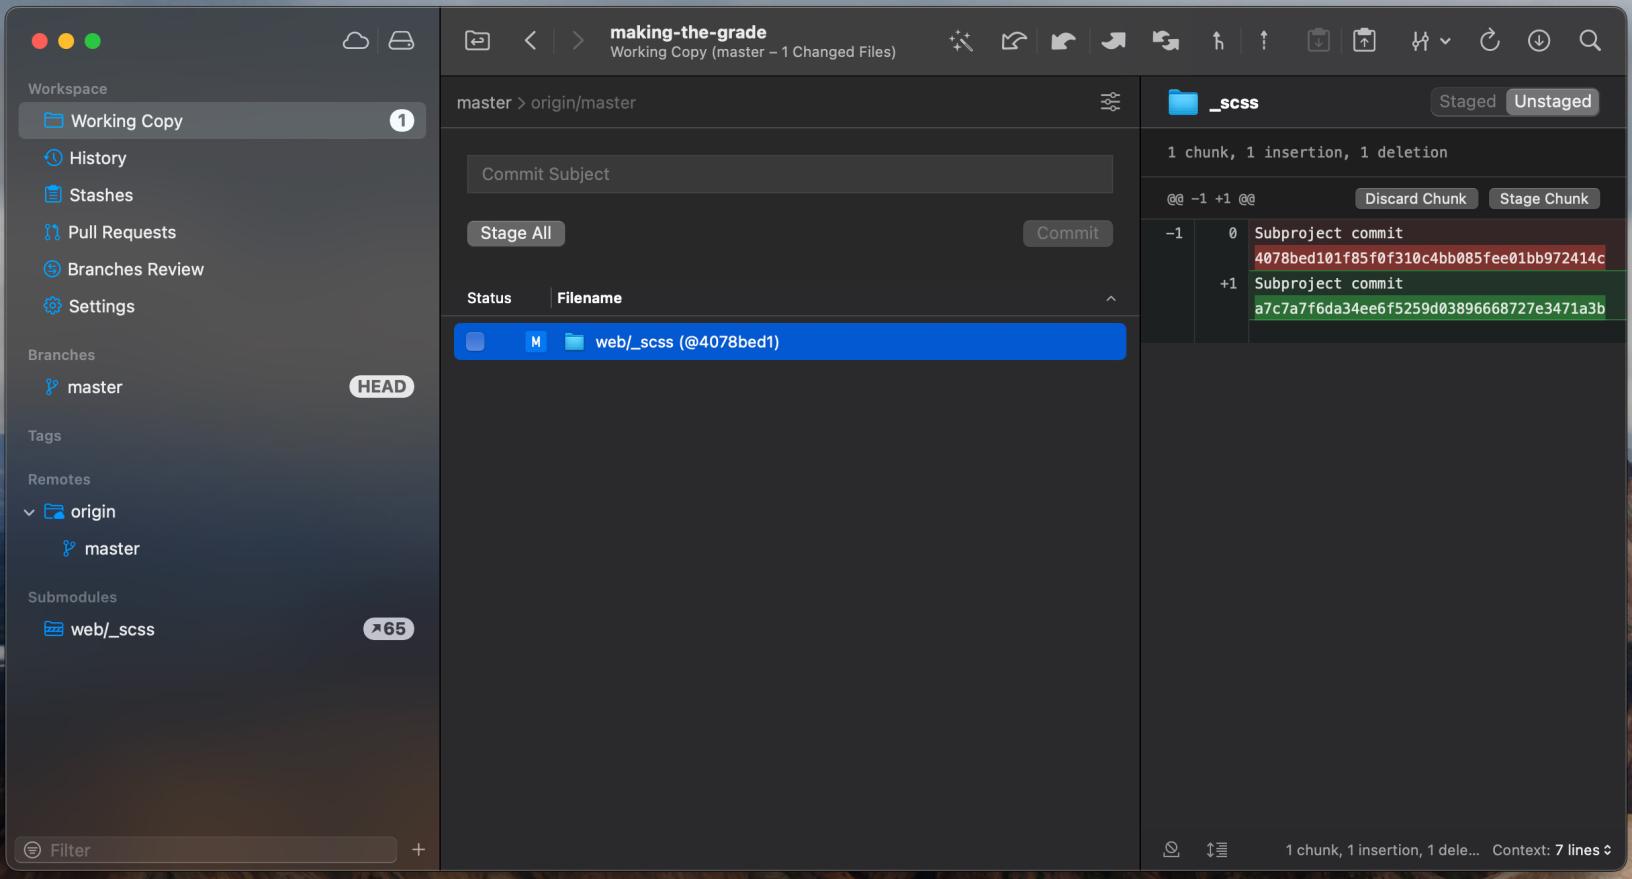Screen dimensions: 1632x879
Task: Open the local repositories drive icon
Action: [x=401, y=41]
